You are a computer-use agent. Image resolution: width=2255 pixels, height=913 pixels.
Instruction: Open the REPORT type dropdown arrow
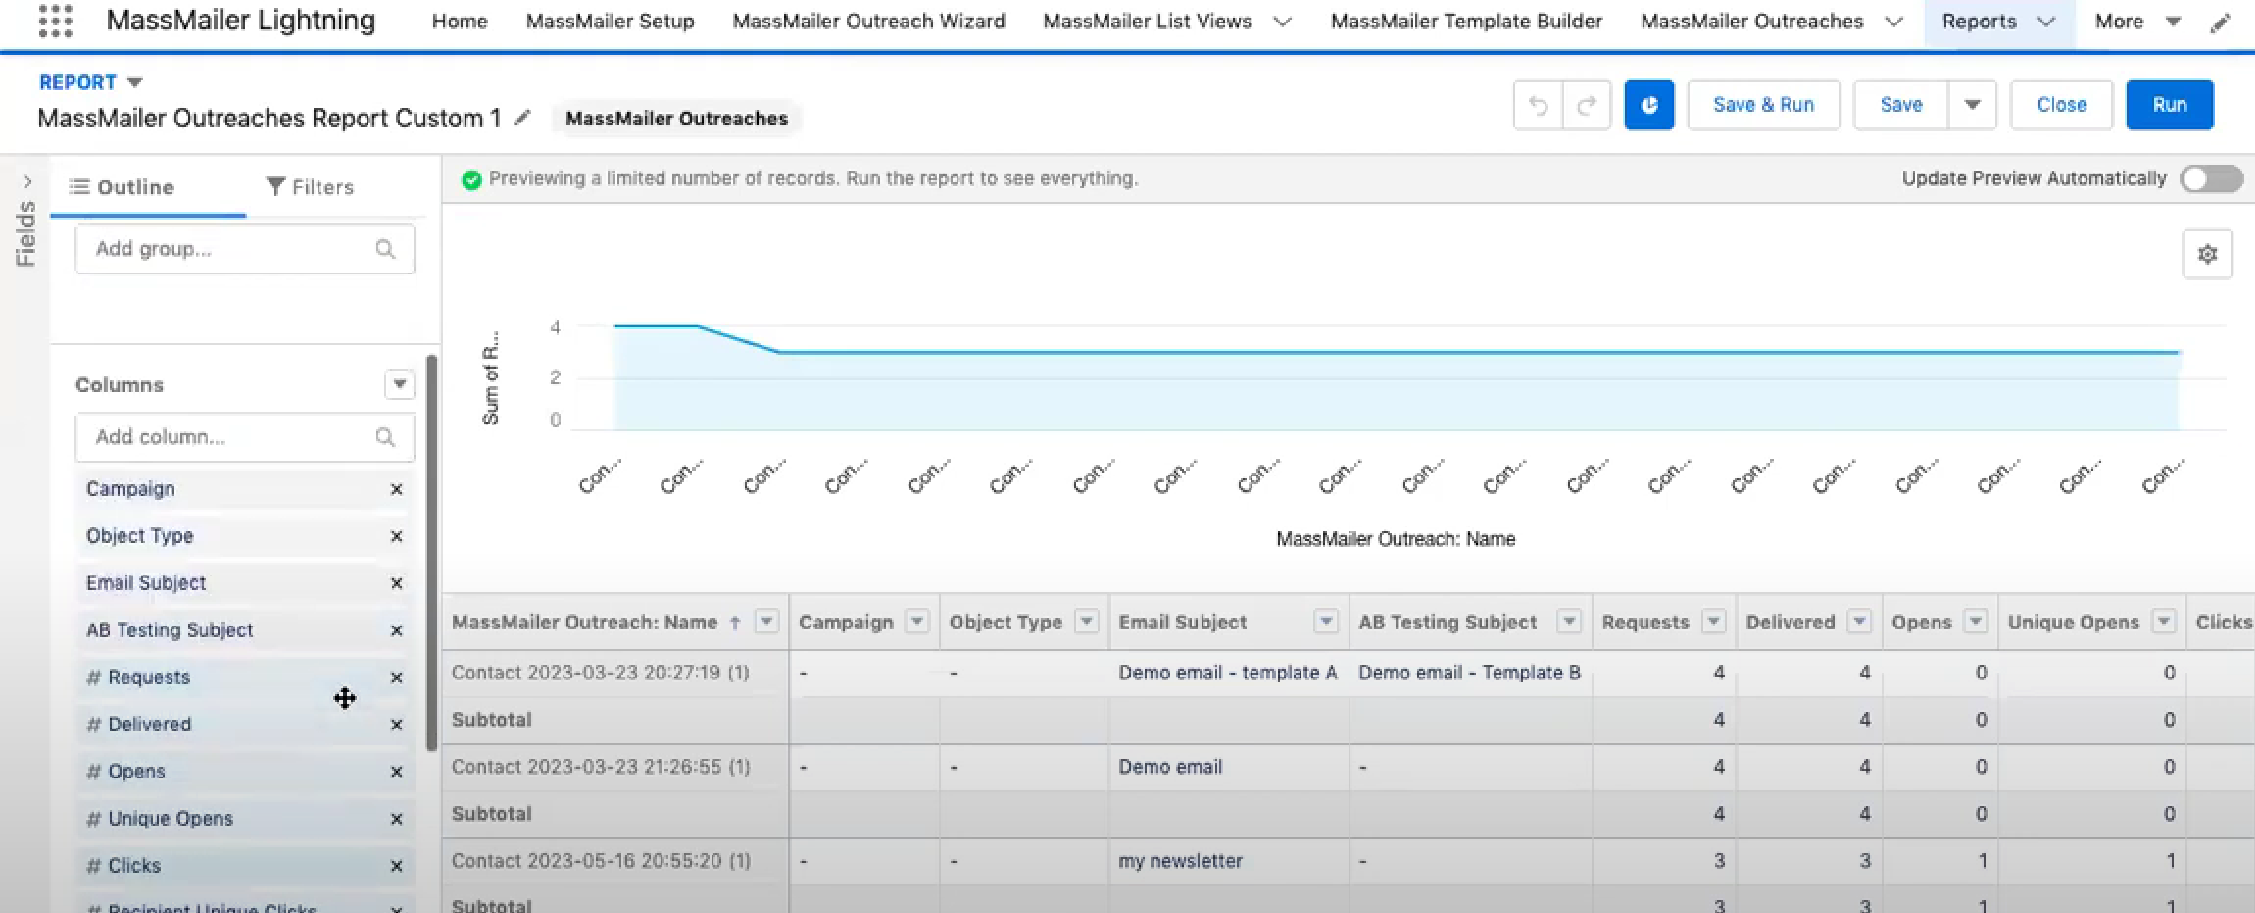134,82
